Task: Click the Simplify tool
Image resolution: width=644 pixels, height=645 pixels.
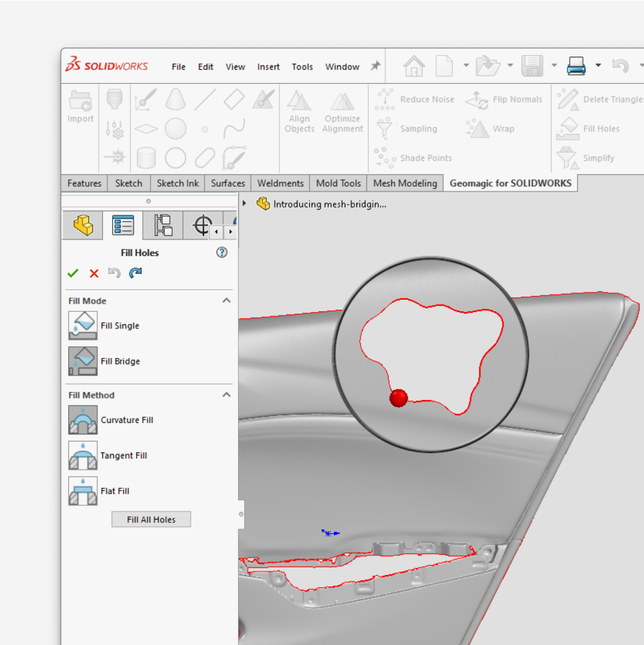Action: 586,158
